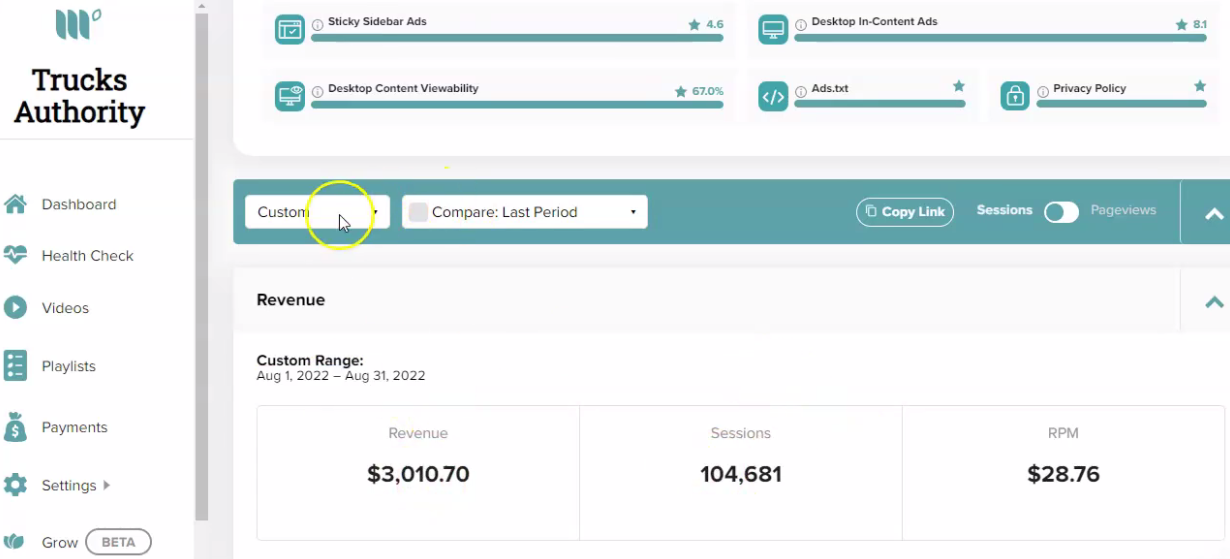
Task: Open the Compare: Last Period dropdown arrow
Action: [633, 212]
